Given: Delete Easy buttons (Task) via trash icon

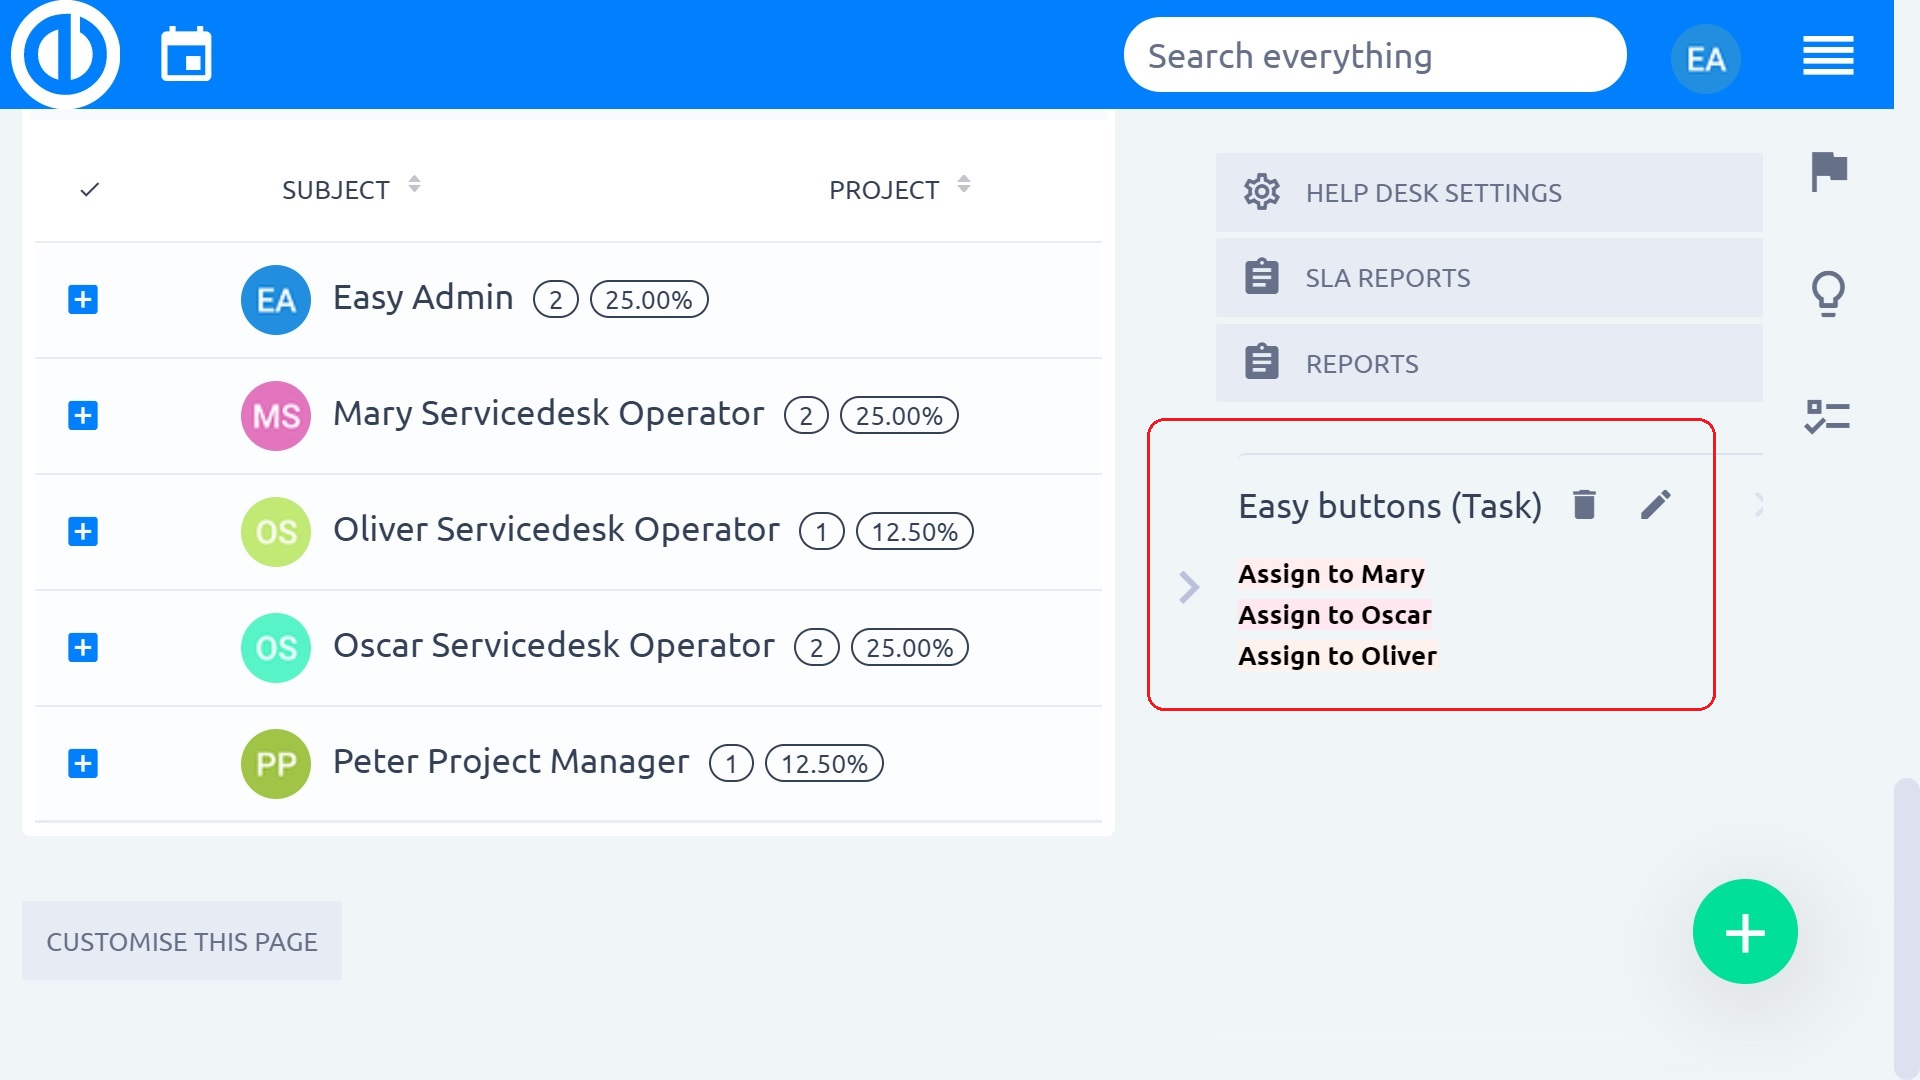Looking at the screenshot, I should [x=1585, y=505].
